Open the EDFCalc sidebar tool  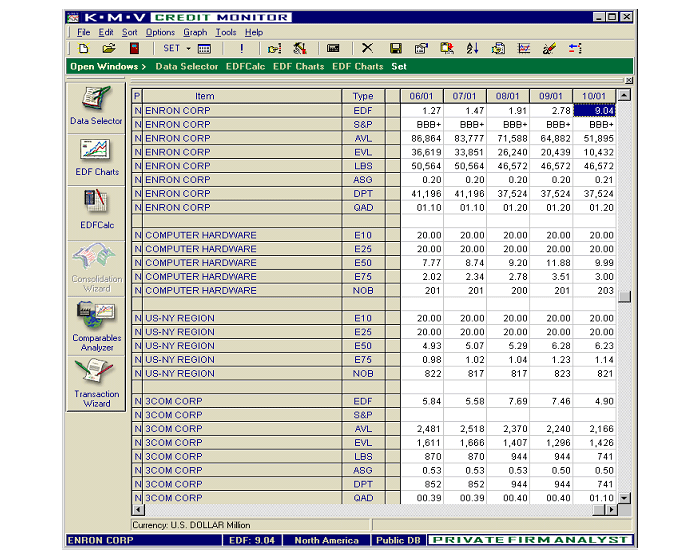coord(96,208)
